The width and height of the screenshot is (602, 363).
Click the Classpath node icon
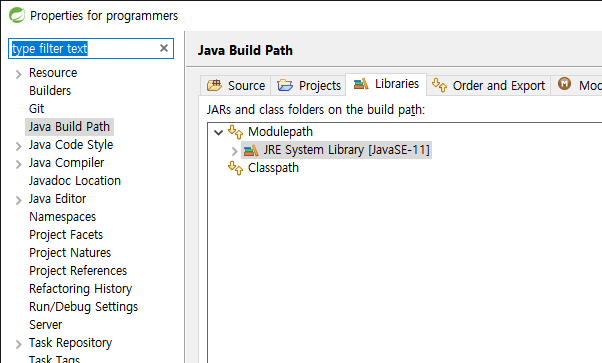click(235, 168)
